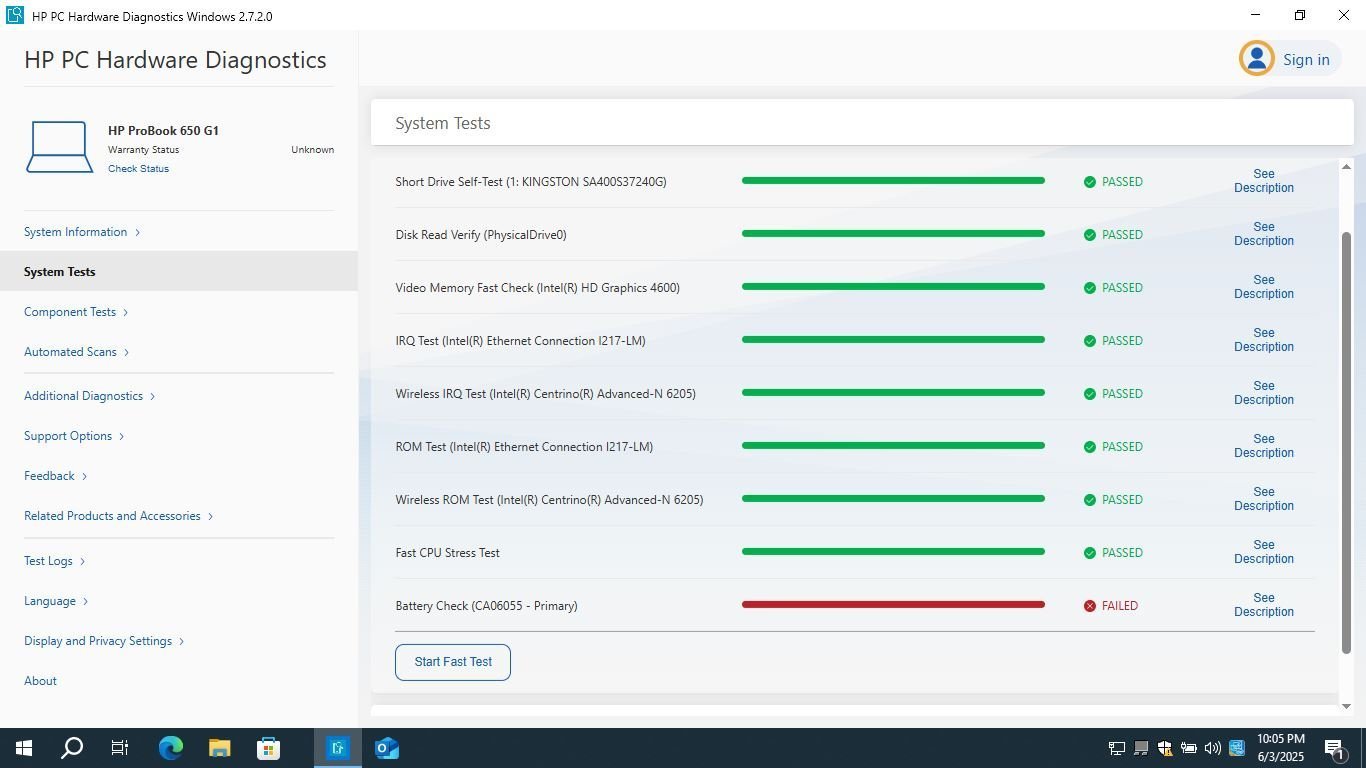The width and height of the screenshot is (1366, 768).
Task: See Description for Wireless ROM Test
Action: [x=1264, y=499]
